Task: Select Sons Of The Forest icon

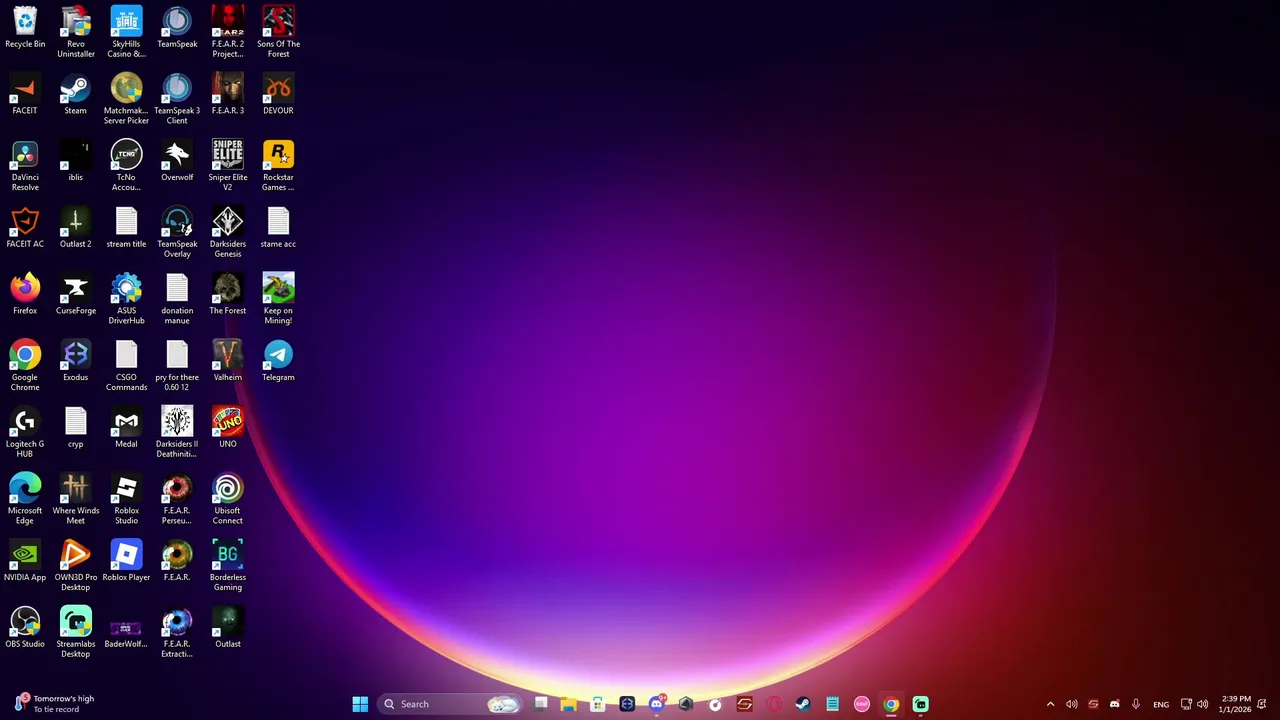Action: pos(278,32)
